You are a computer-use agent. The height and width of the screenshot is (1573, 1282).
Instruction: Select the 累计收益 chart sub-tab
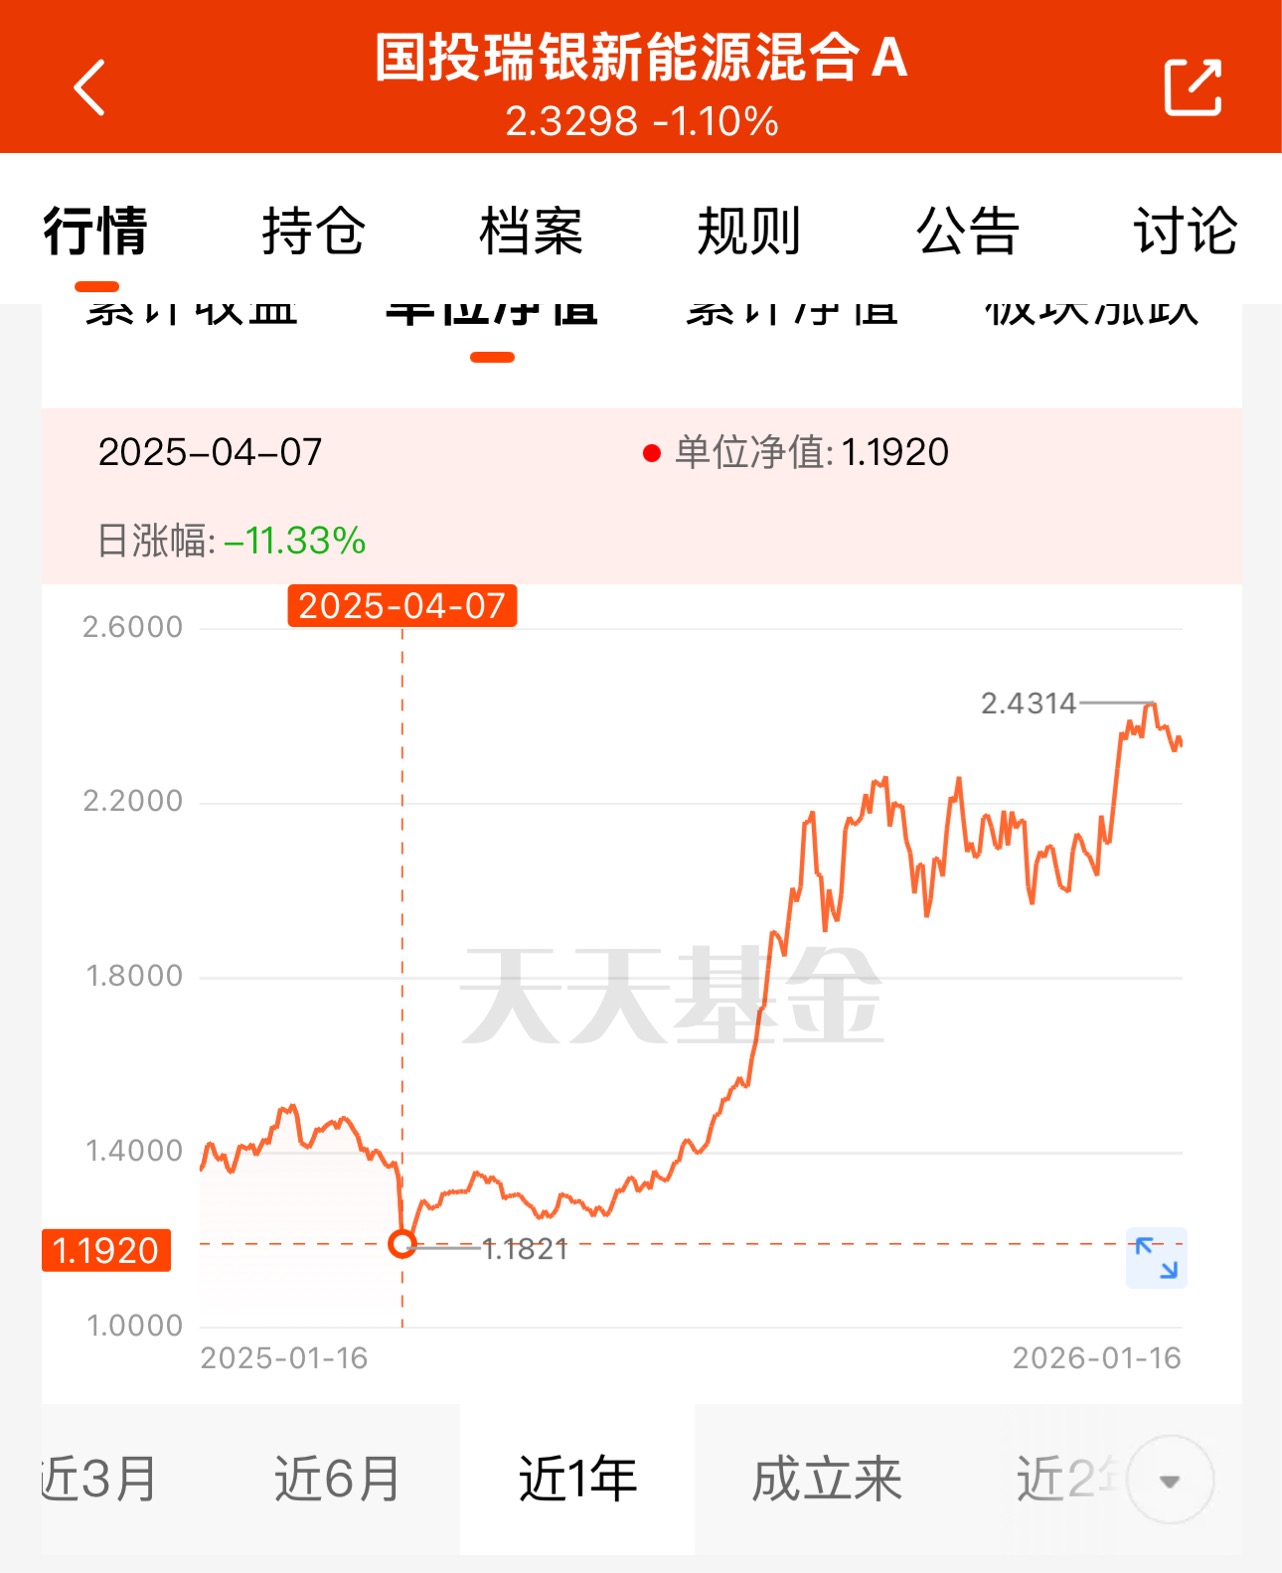(x=191, y=314)
